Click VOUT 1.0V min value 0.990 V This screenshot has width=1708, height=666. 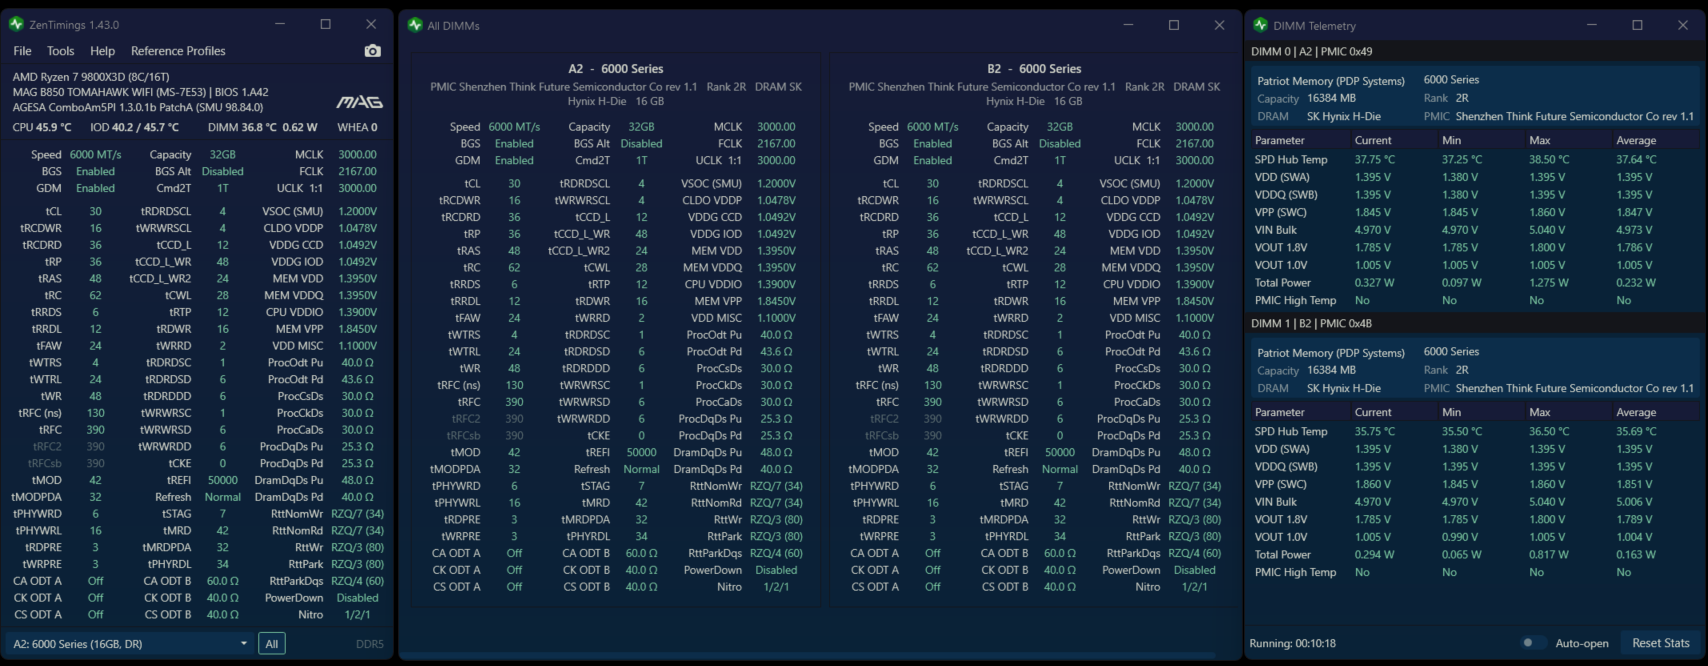coord(1460,536)
